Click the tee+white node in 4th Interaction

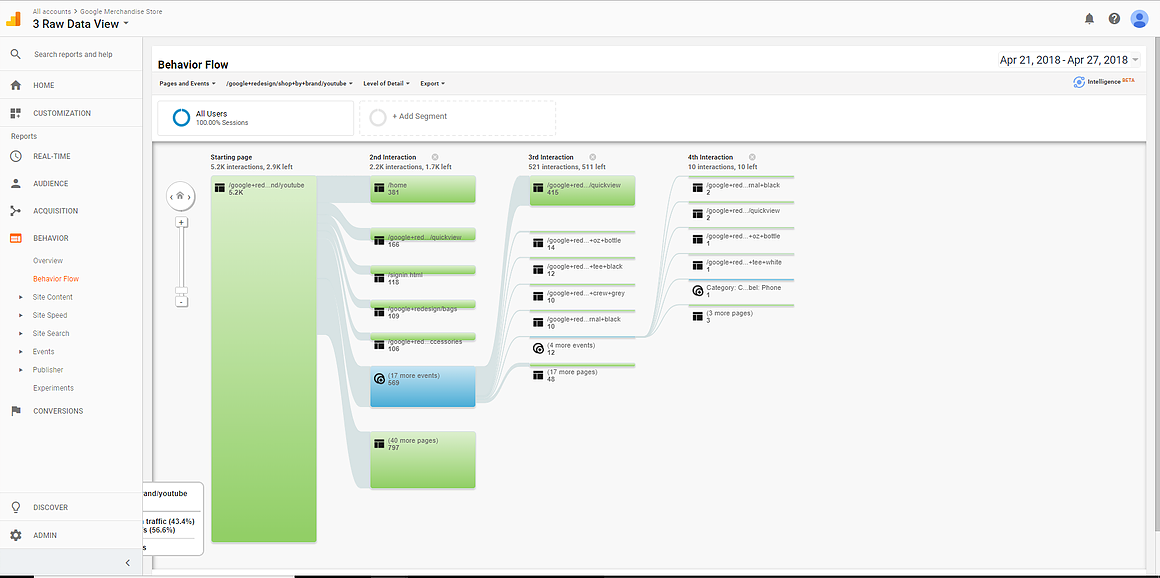point(741,264)
